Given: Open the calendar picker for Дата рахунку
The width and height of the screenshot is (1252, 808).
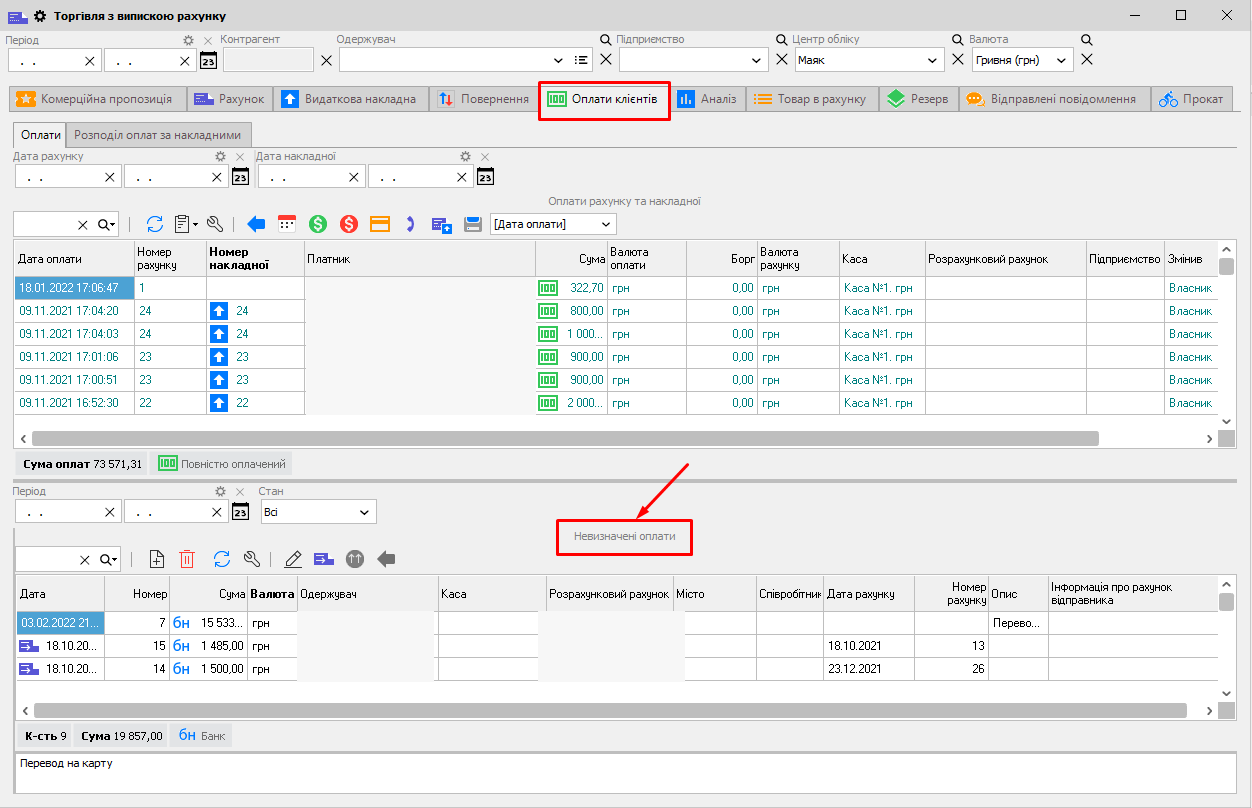Looking at the screenshot, I should (x=240, y=176).
